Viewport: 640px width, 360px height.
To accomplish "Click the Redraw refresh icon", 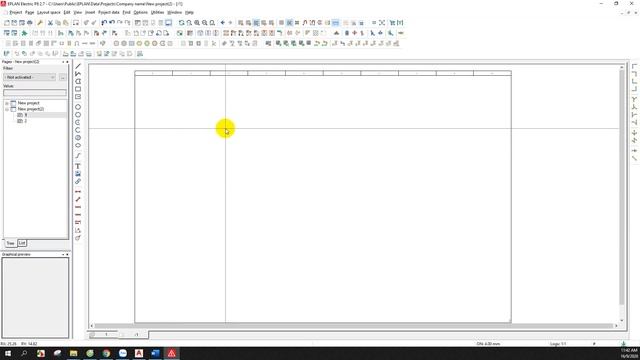I will coord(182,23).
